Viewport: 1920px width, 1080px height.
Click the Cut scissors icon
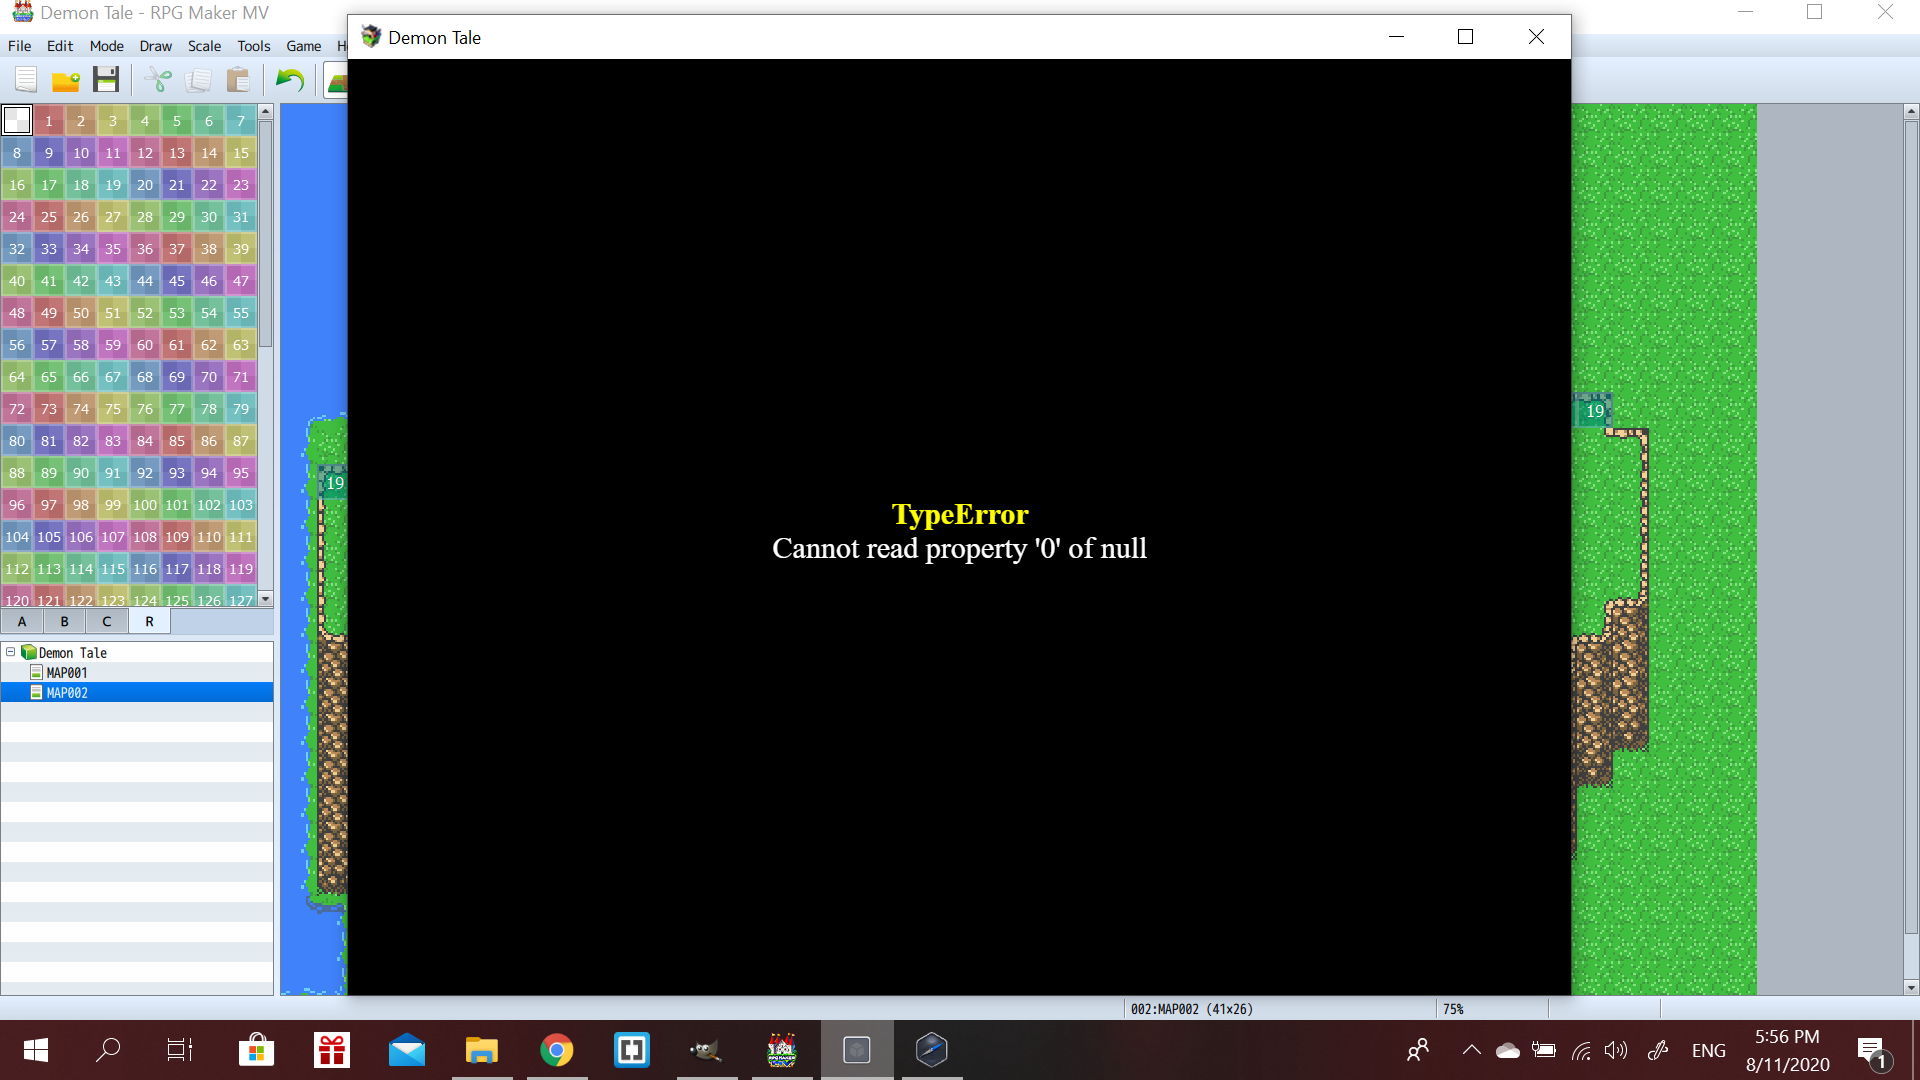(x=158, y=79)
